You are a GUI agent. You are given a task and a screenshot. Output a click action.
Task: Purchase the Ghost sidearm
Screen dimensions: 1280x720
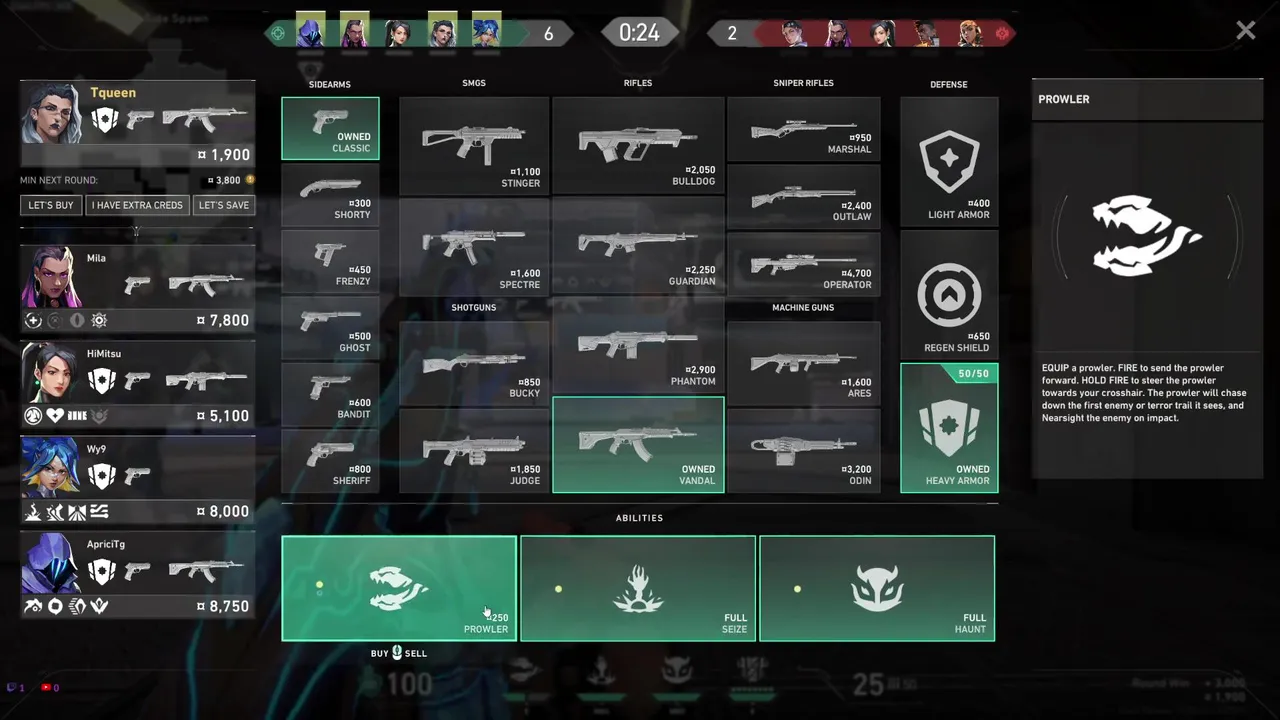click(330, 328)
